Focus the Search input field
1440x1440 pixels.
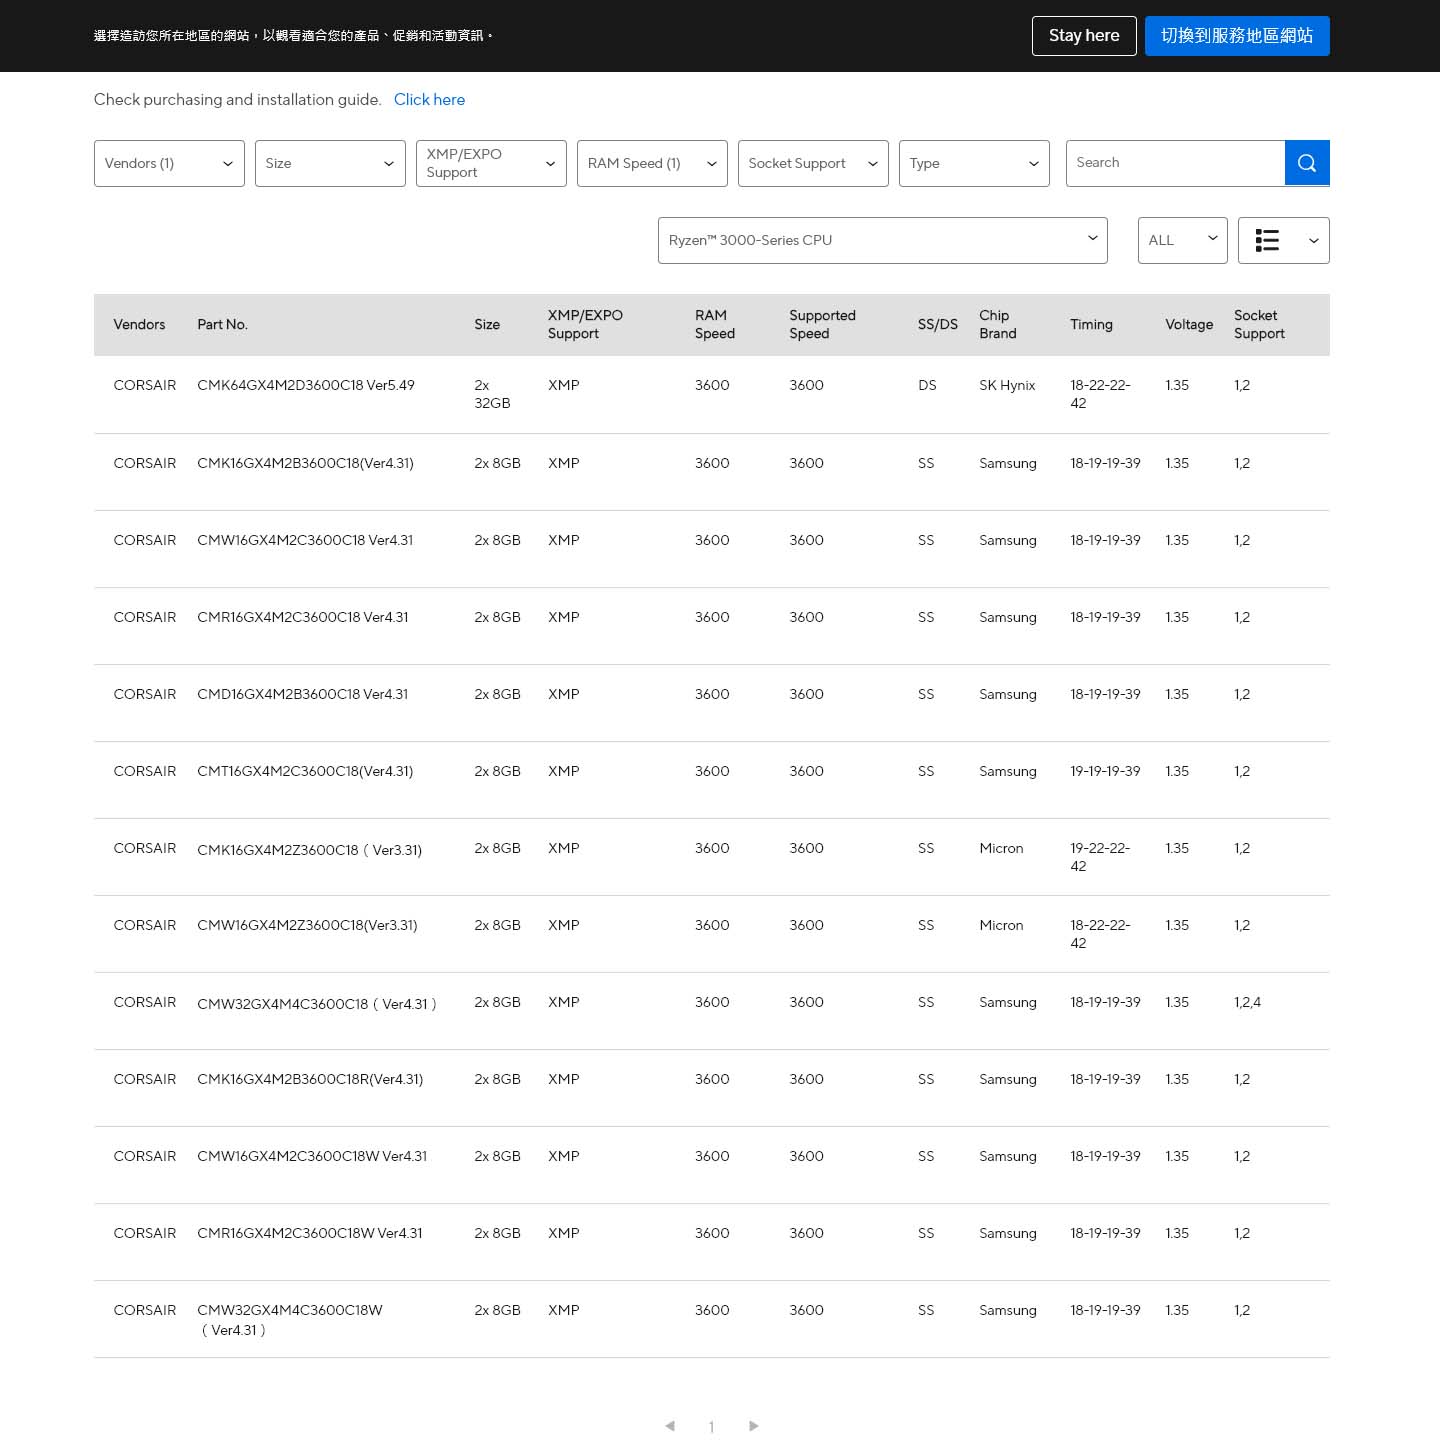[1175, 163]
